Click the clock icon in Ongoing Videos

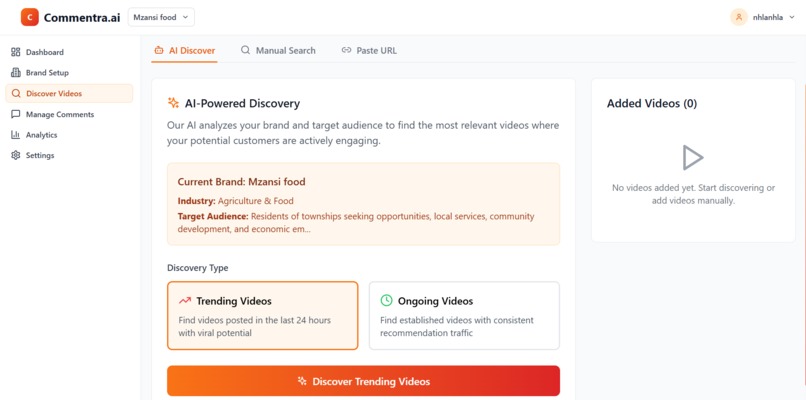pos(386,300)
